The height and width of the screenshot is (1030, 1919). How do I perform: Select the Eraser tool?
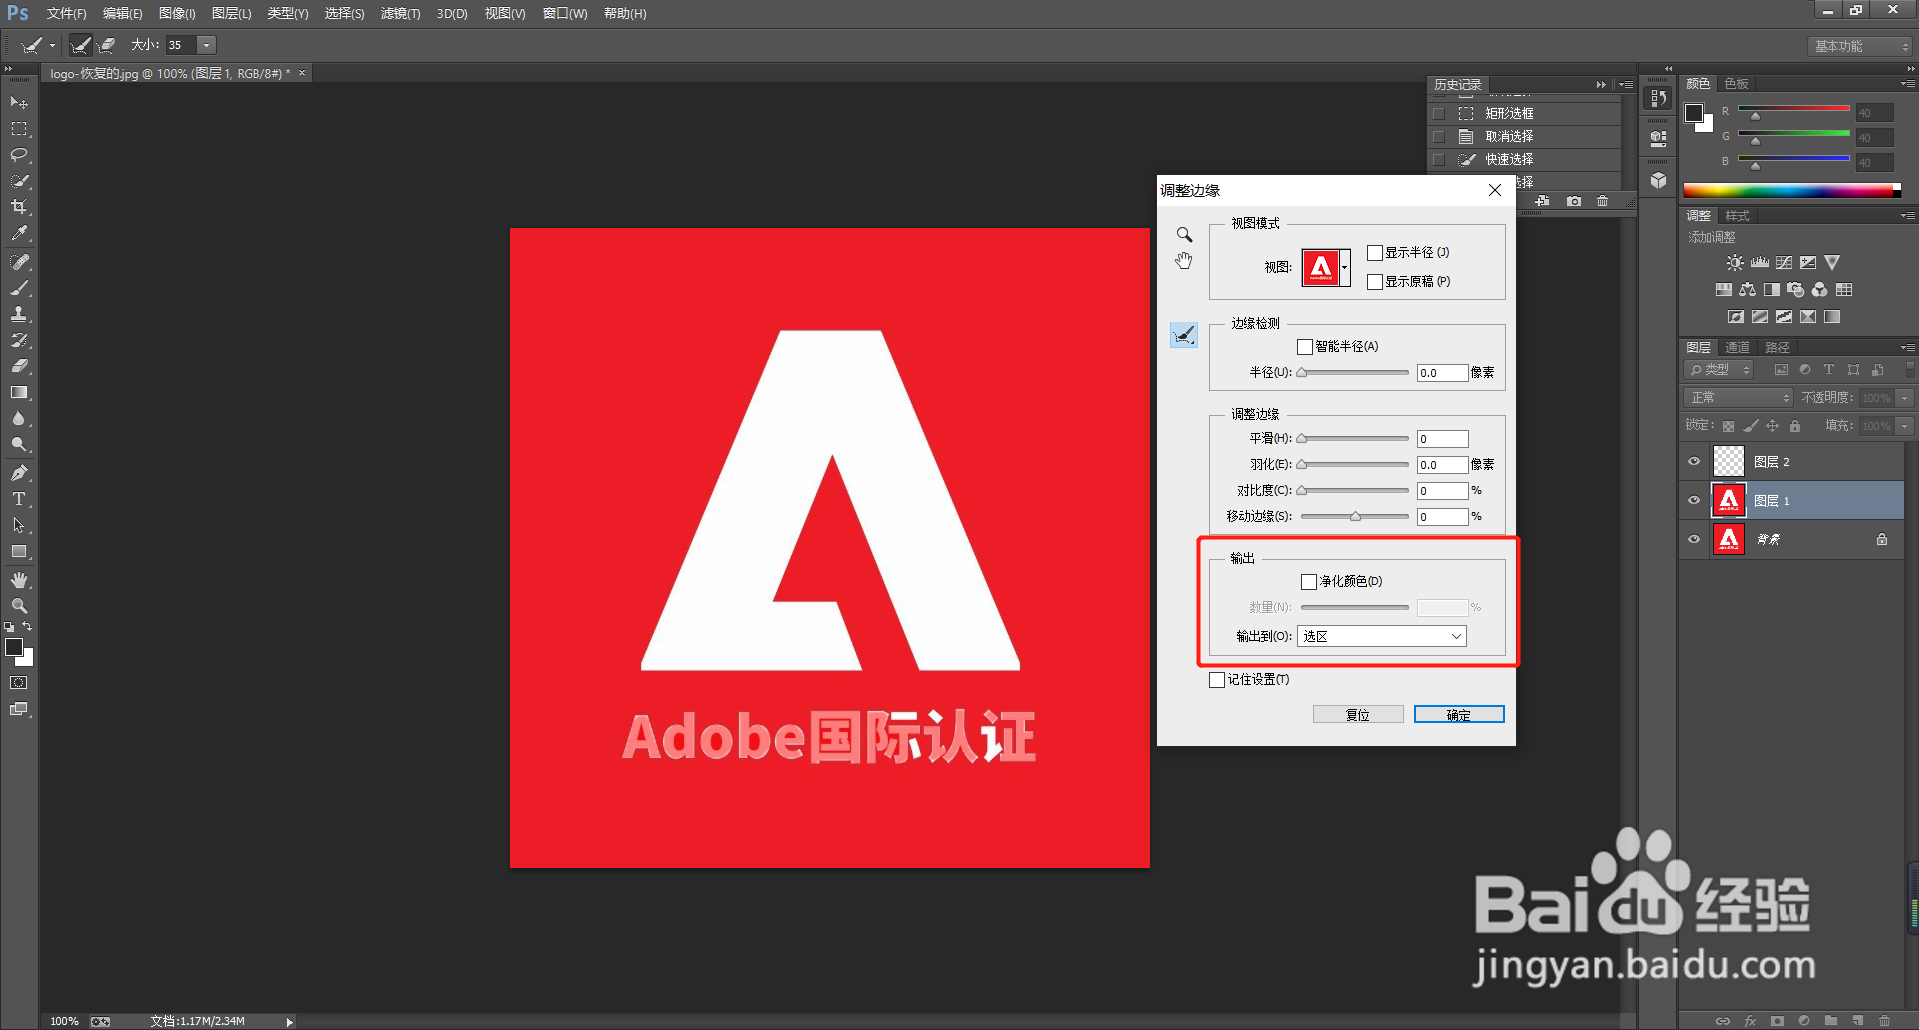coord(19,366)
